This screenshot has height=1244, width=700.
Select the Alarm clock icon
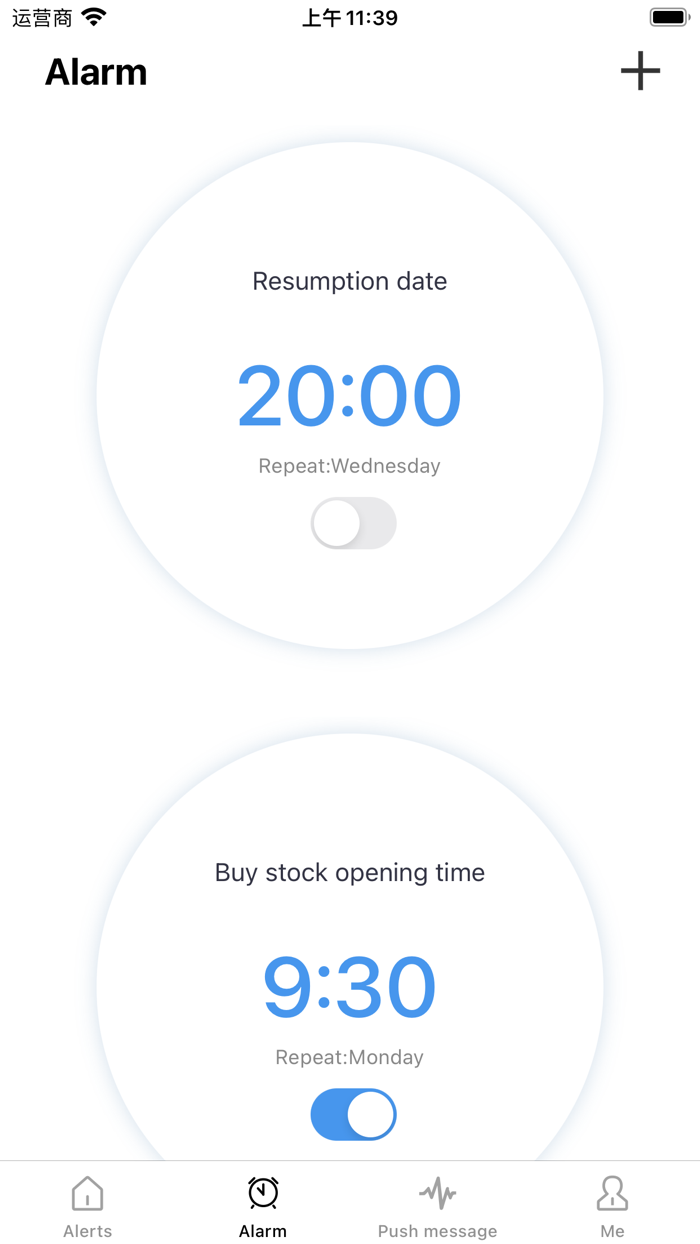pos(262,1193)
